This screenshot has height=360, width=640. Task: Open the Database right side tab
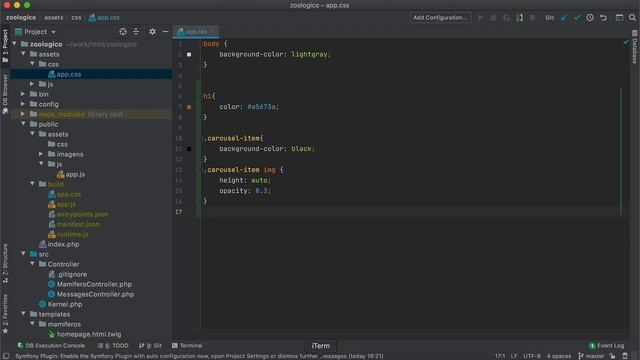pos(634,47)
